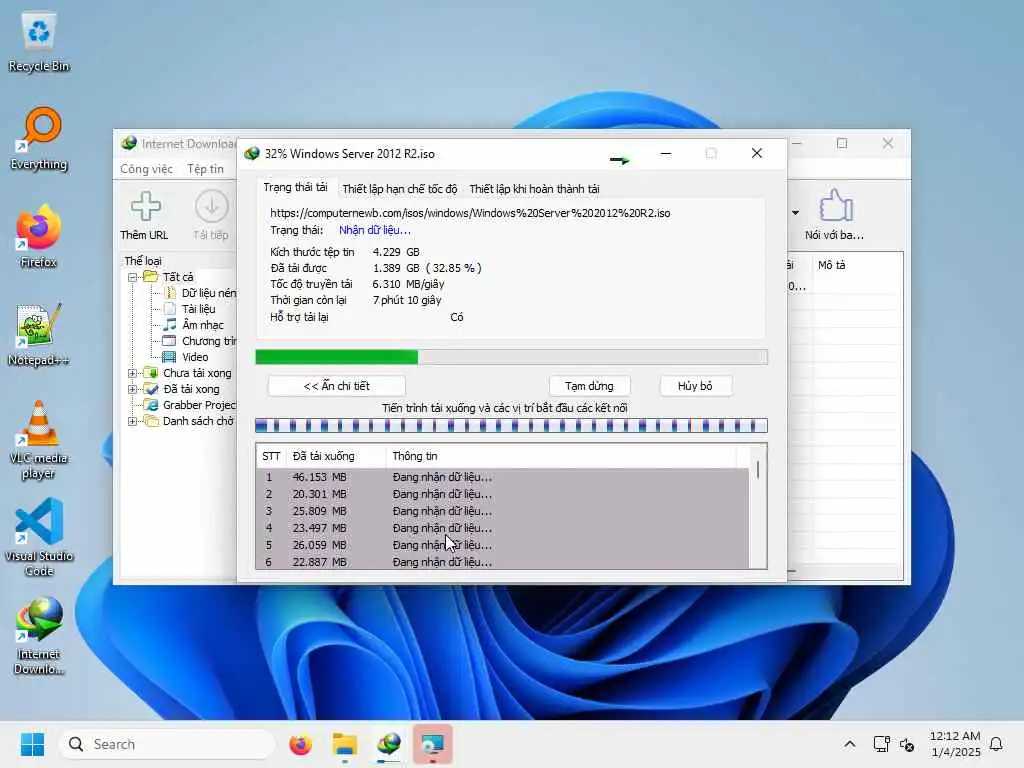Expand the Danh sách chờ tree node
This screenshot has height=768, width=1024.
(133, 421)
